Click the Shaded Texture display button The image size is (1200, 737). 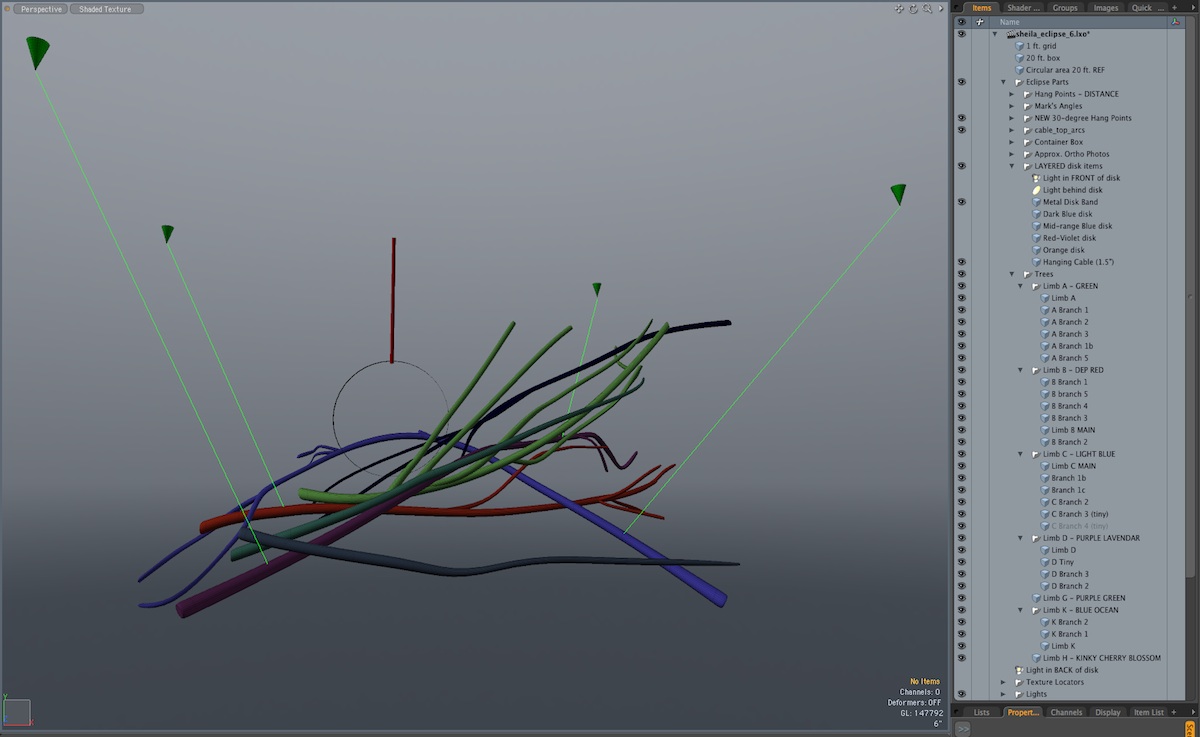point(106,9)
